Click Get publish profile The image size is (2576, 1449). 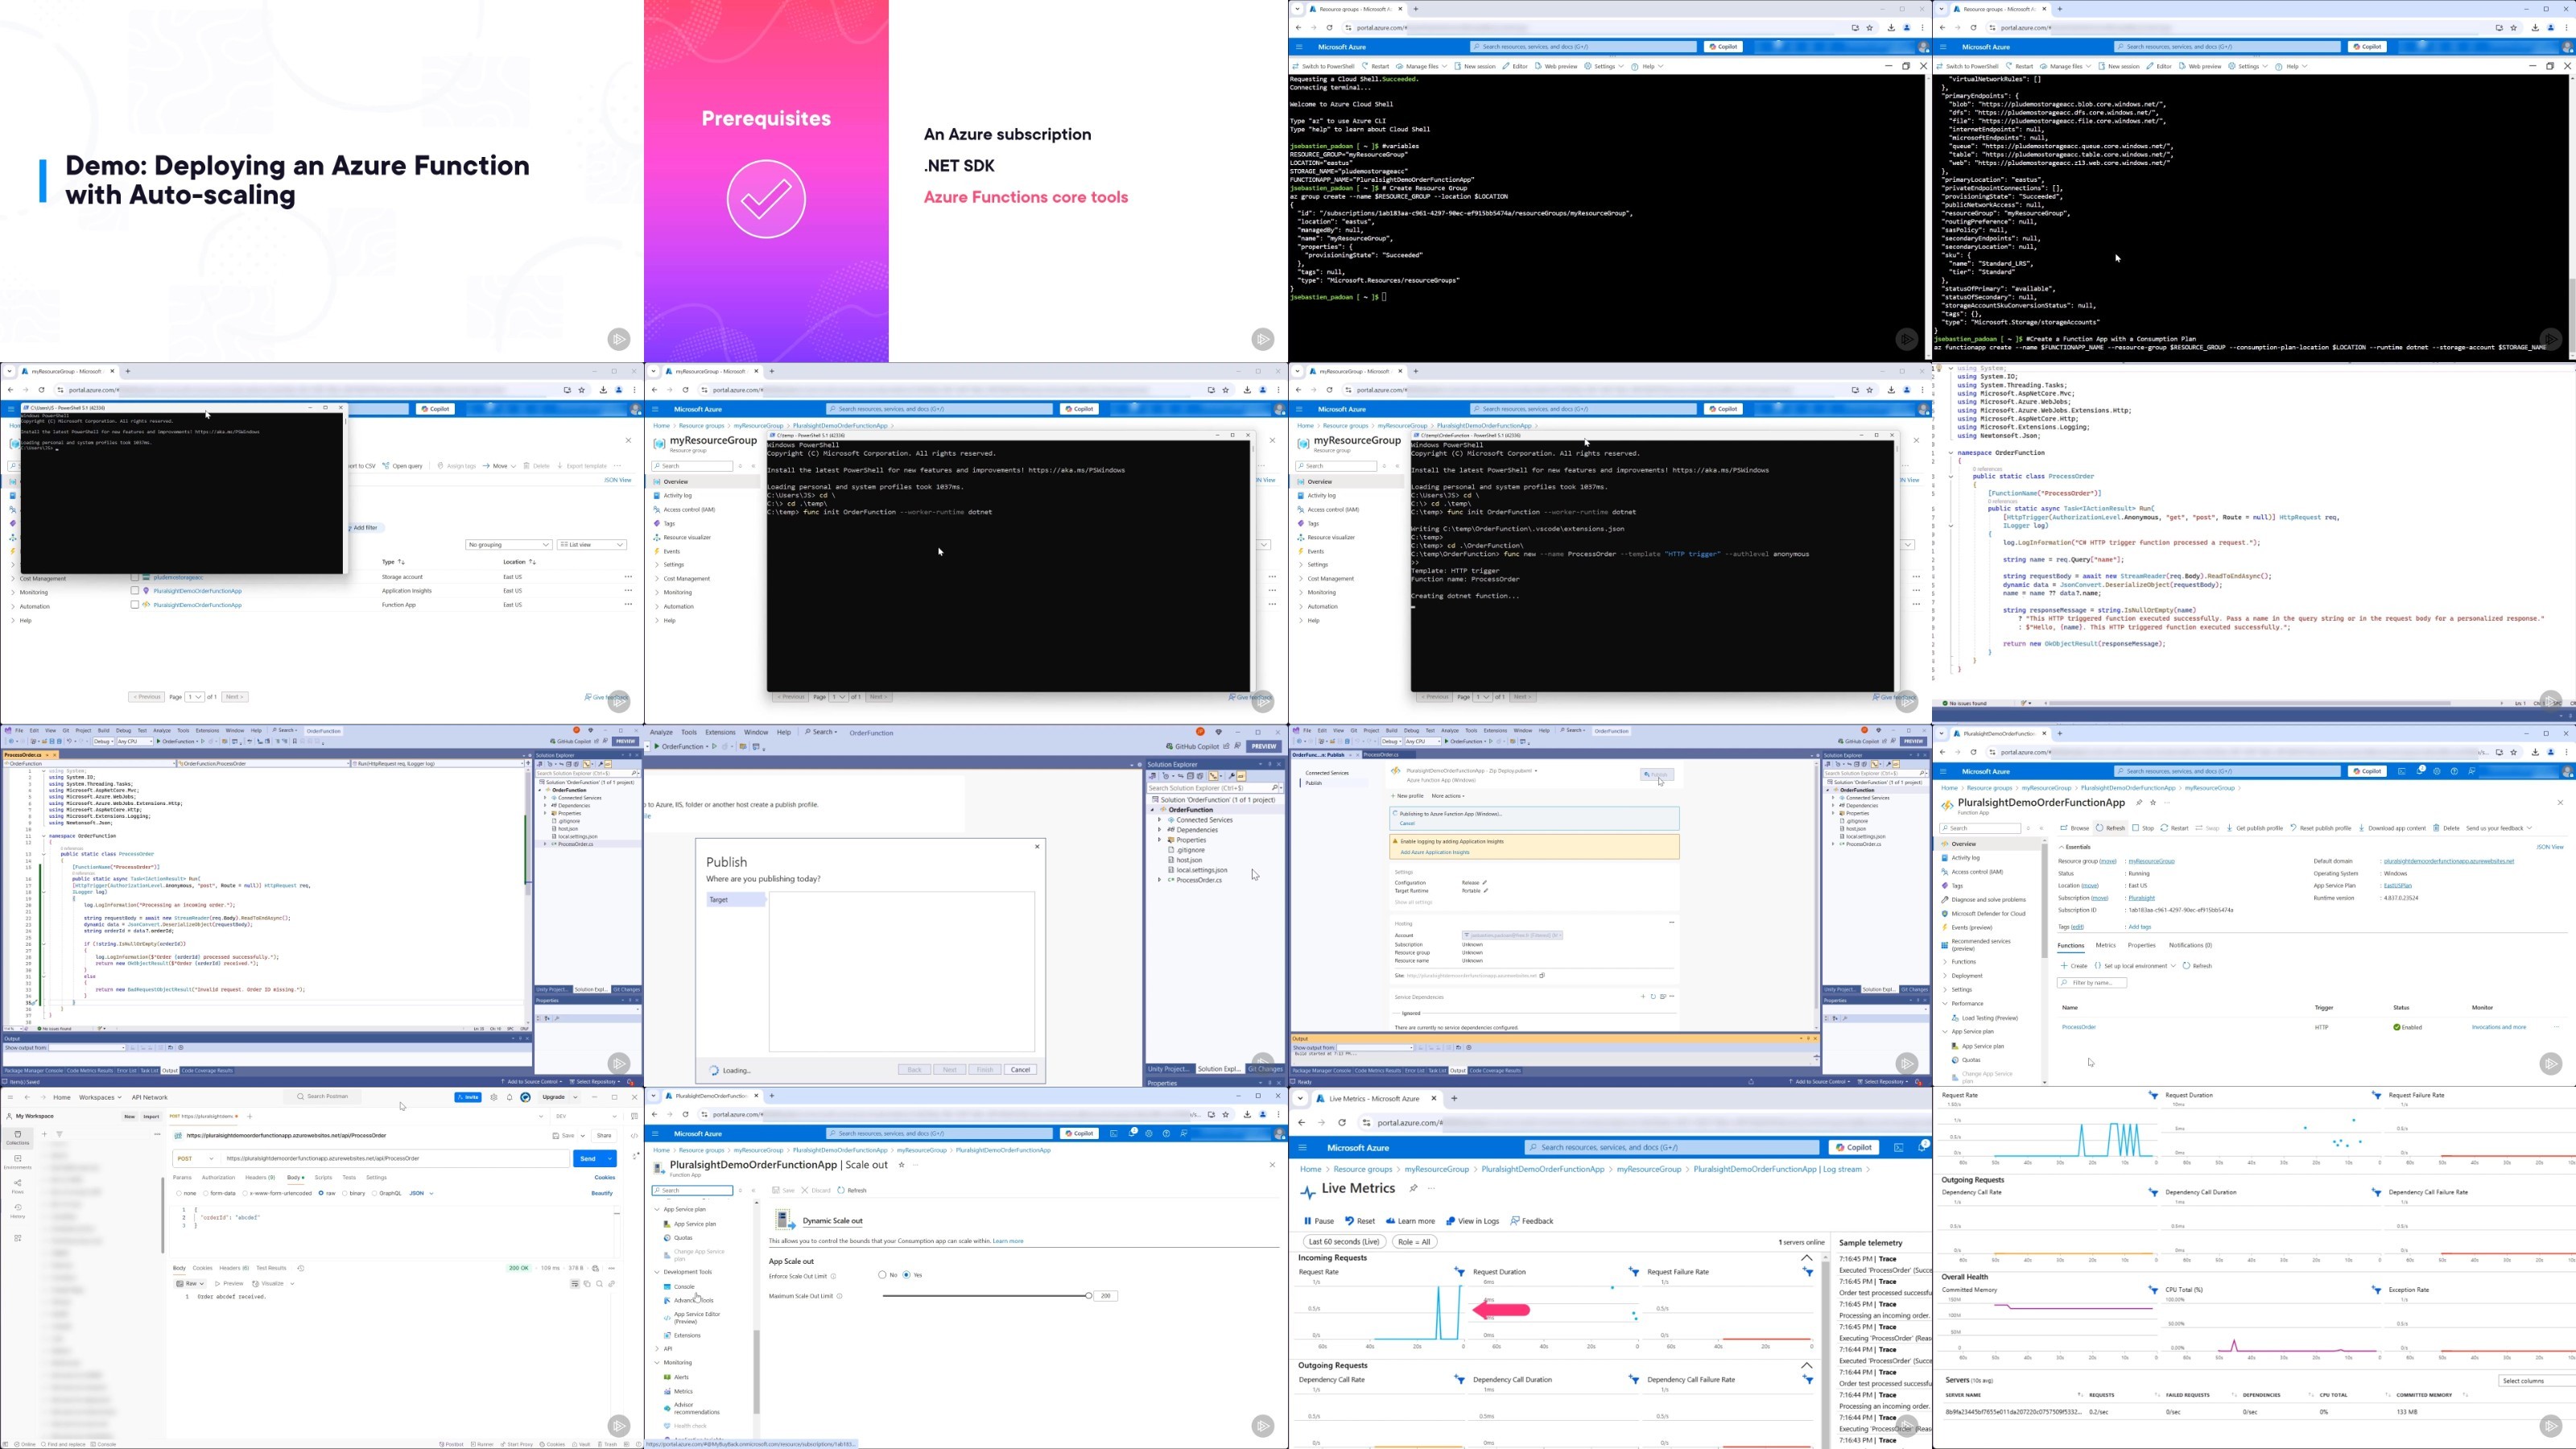2254,828
